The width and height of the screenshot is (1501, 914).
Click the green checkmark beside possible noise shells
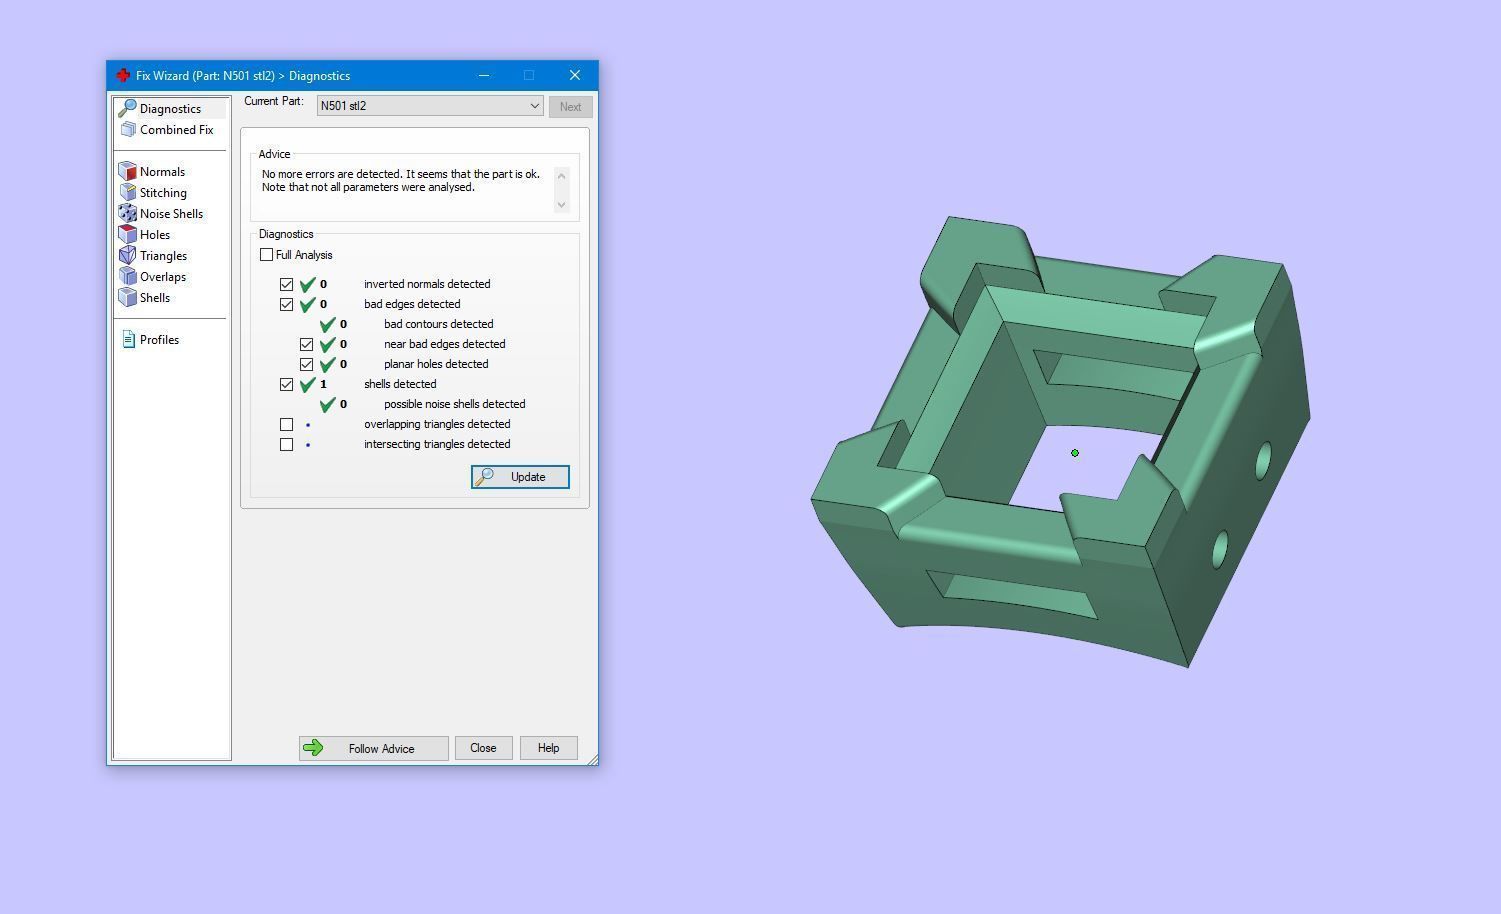(328, 404)
